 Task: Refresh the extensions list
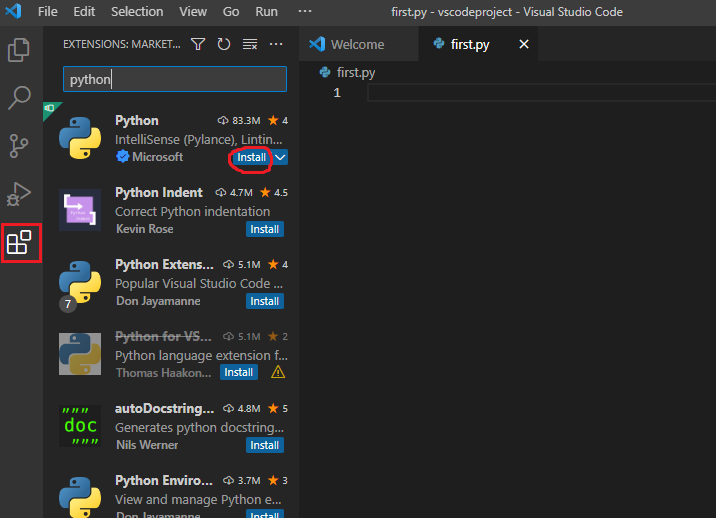coord(224,44)
